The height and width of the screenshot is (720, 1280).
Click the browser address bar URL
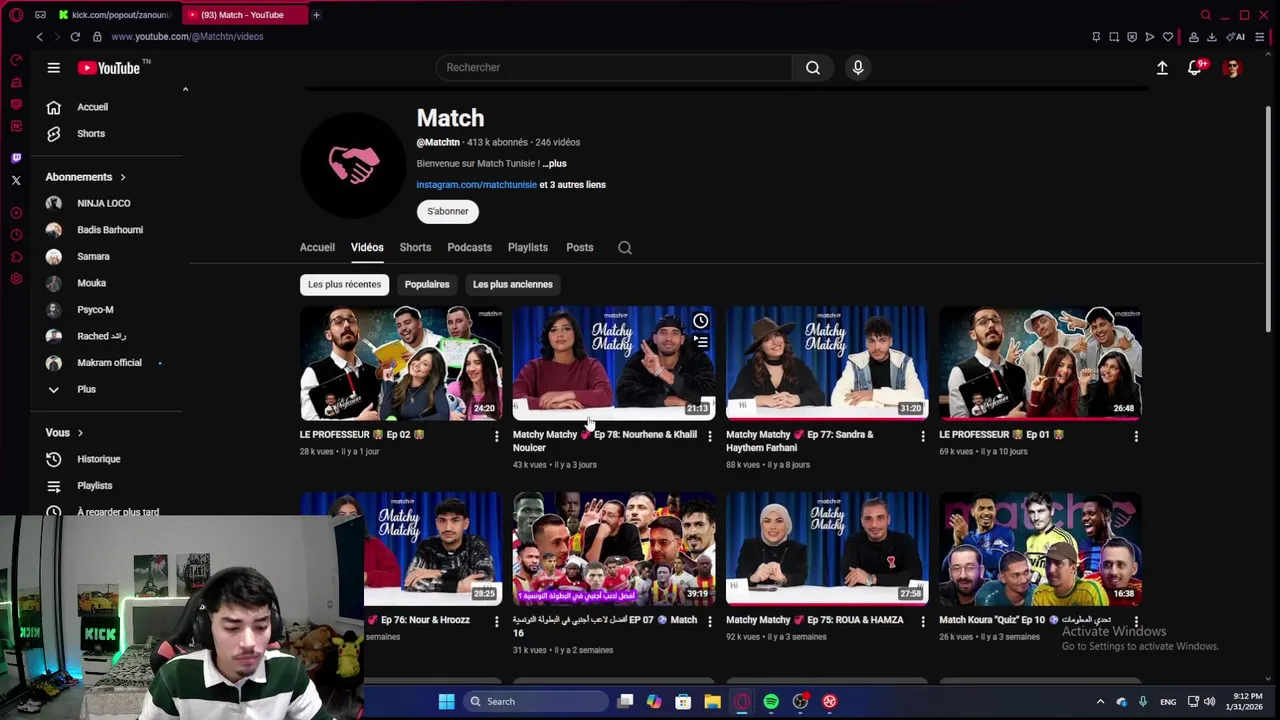tap(187, 37)
